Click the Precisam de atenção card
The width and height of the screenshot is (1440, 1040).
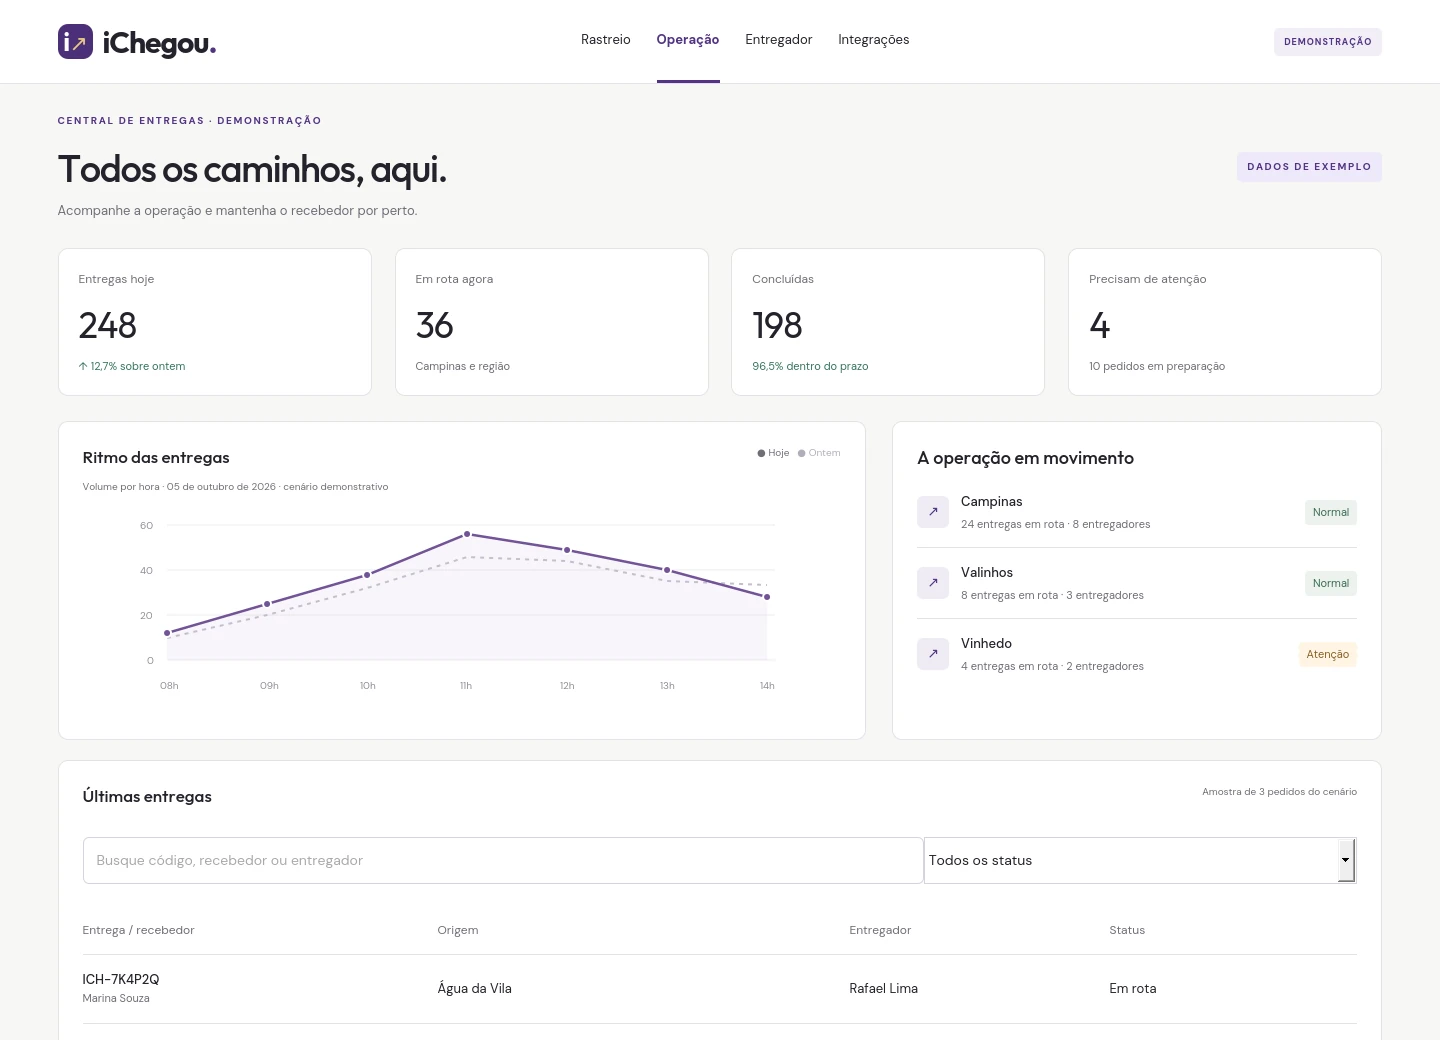tap(1225, 322)
